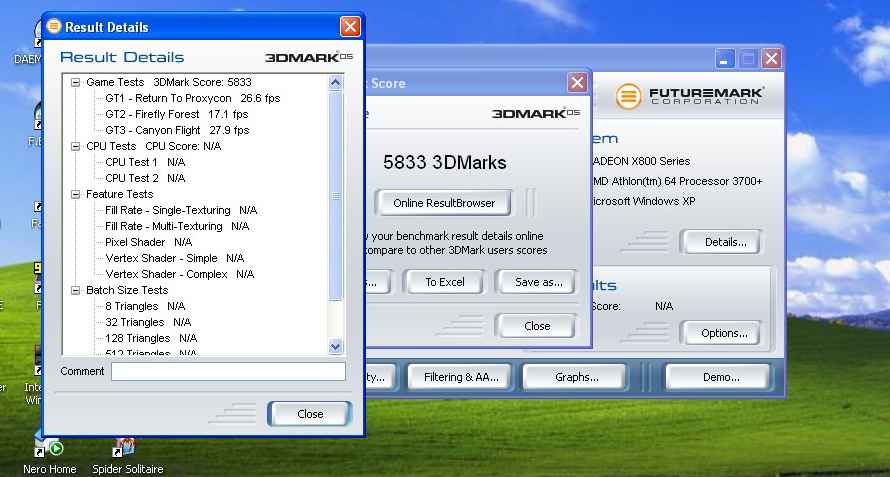Select Vertex Shader - Complex row

click(x=179, y=274)
